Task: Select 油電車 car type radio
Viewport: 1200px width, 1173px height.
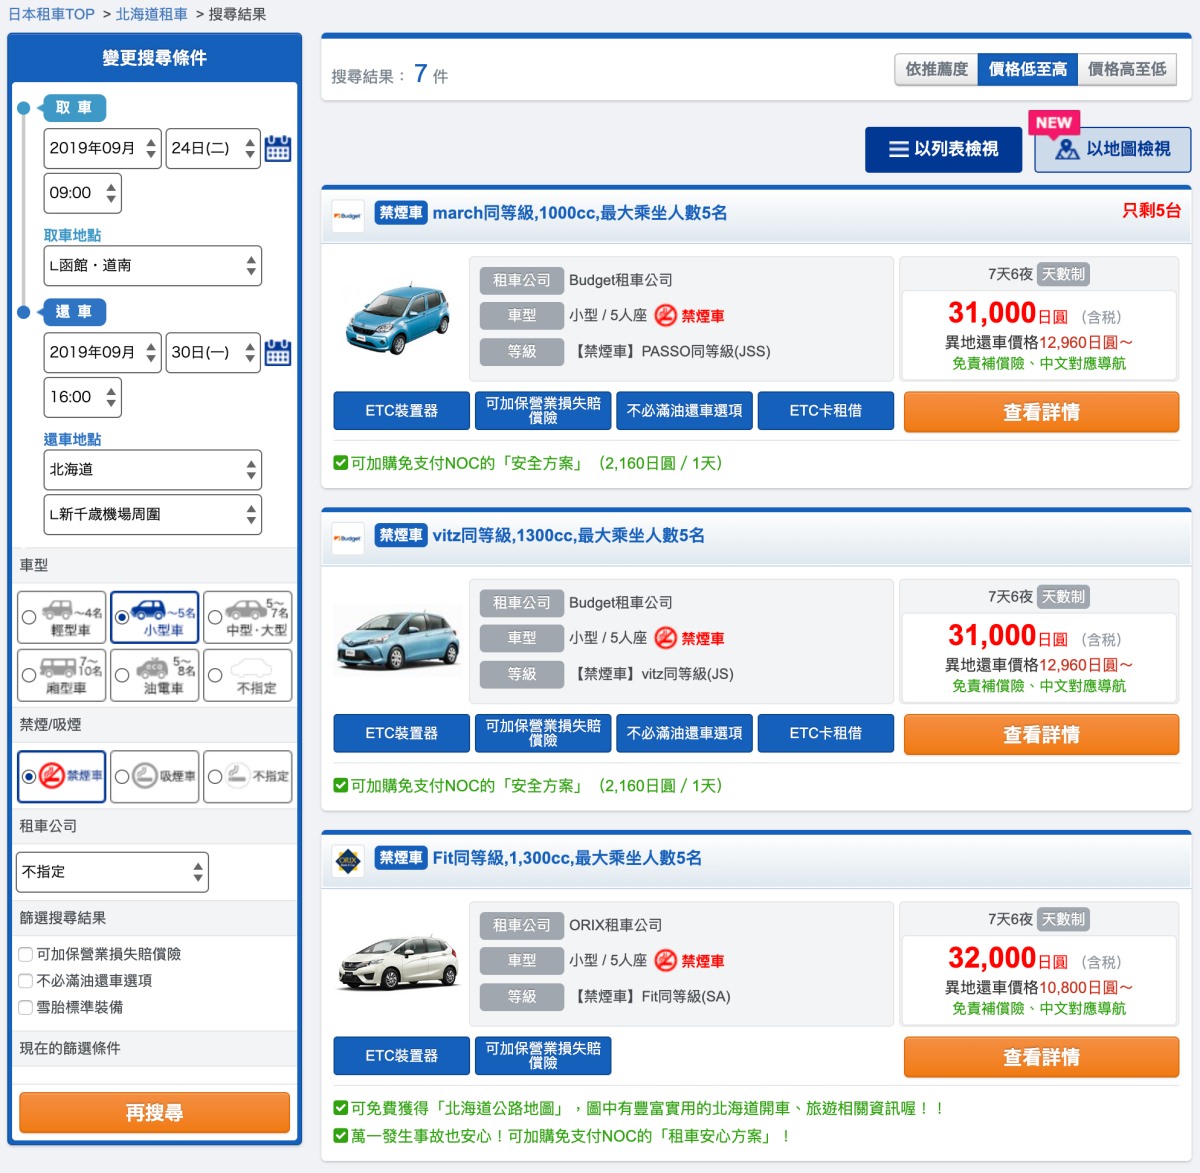Action: coord(122,675)
